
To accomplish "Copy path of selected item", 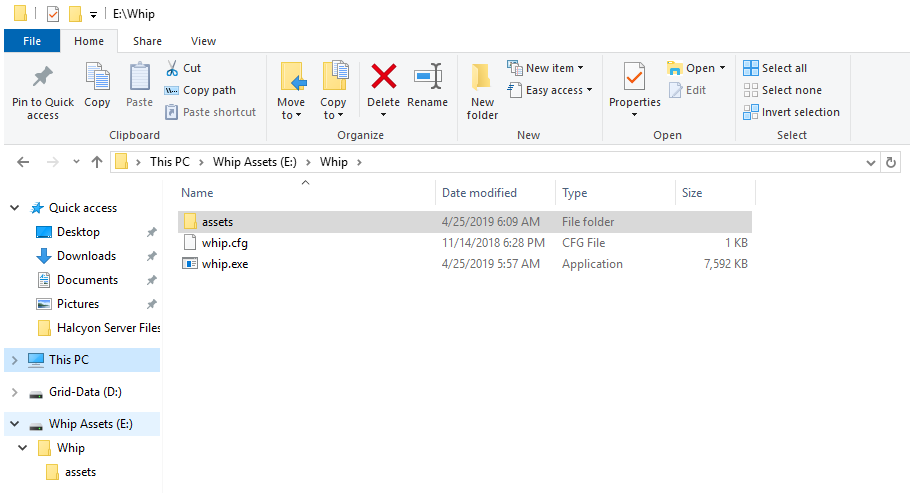I will (201, 90).
